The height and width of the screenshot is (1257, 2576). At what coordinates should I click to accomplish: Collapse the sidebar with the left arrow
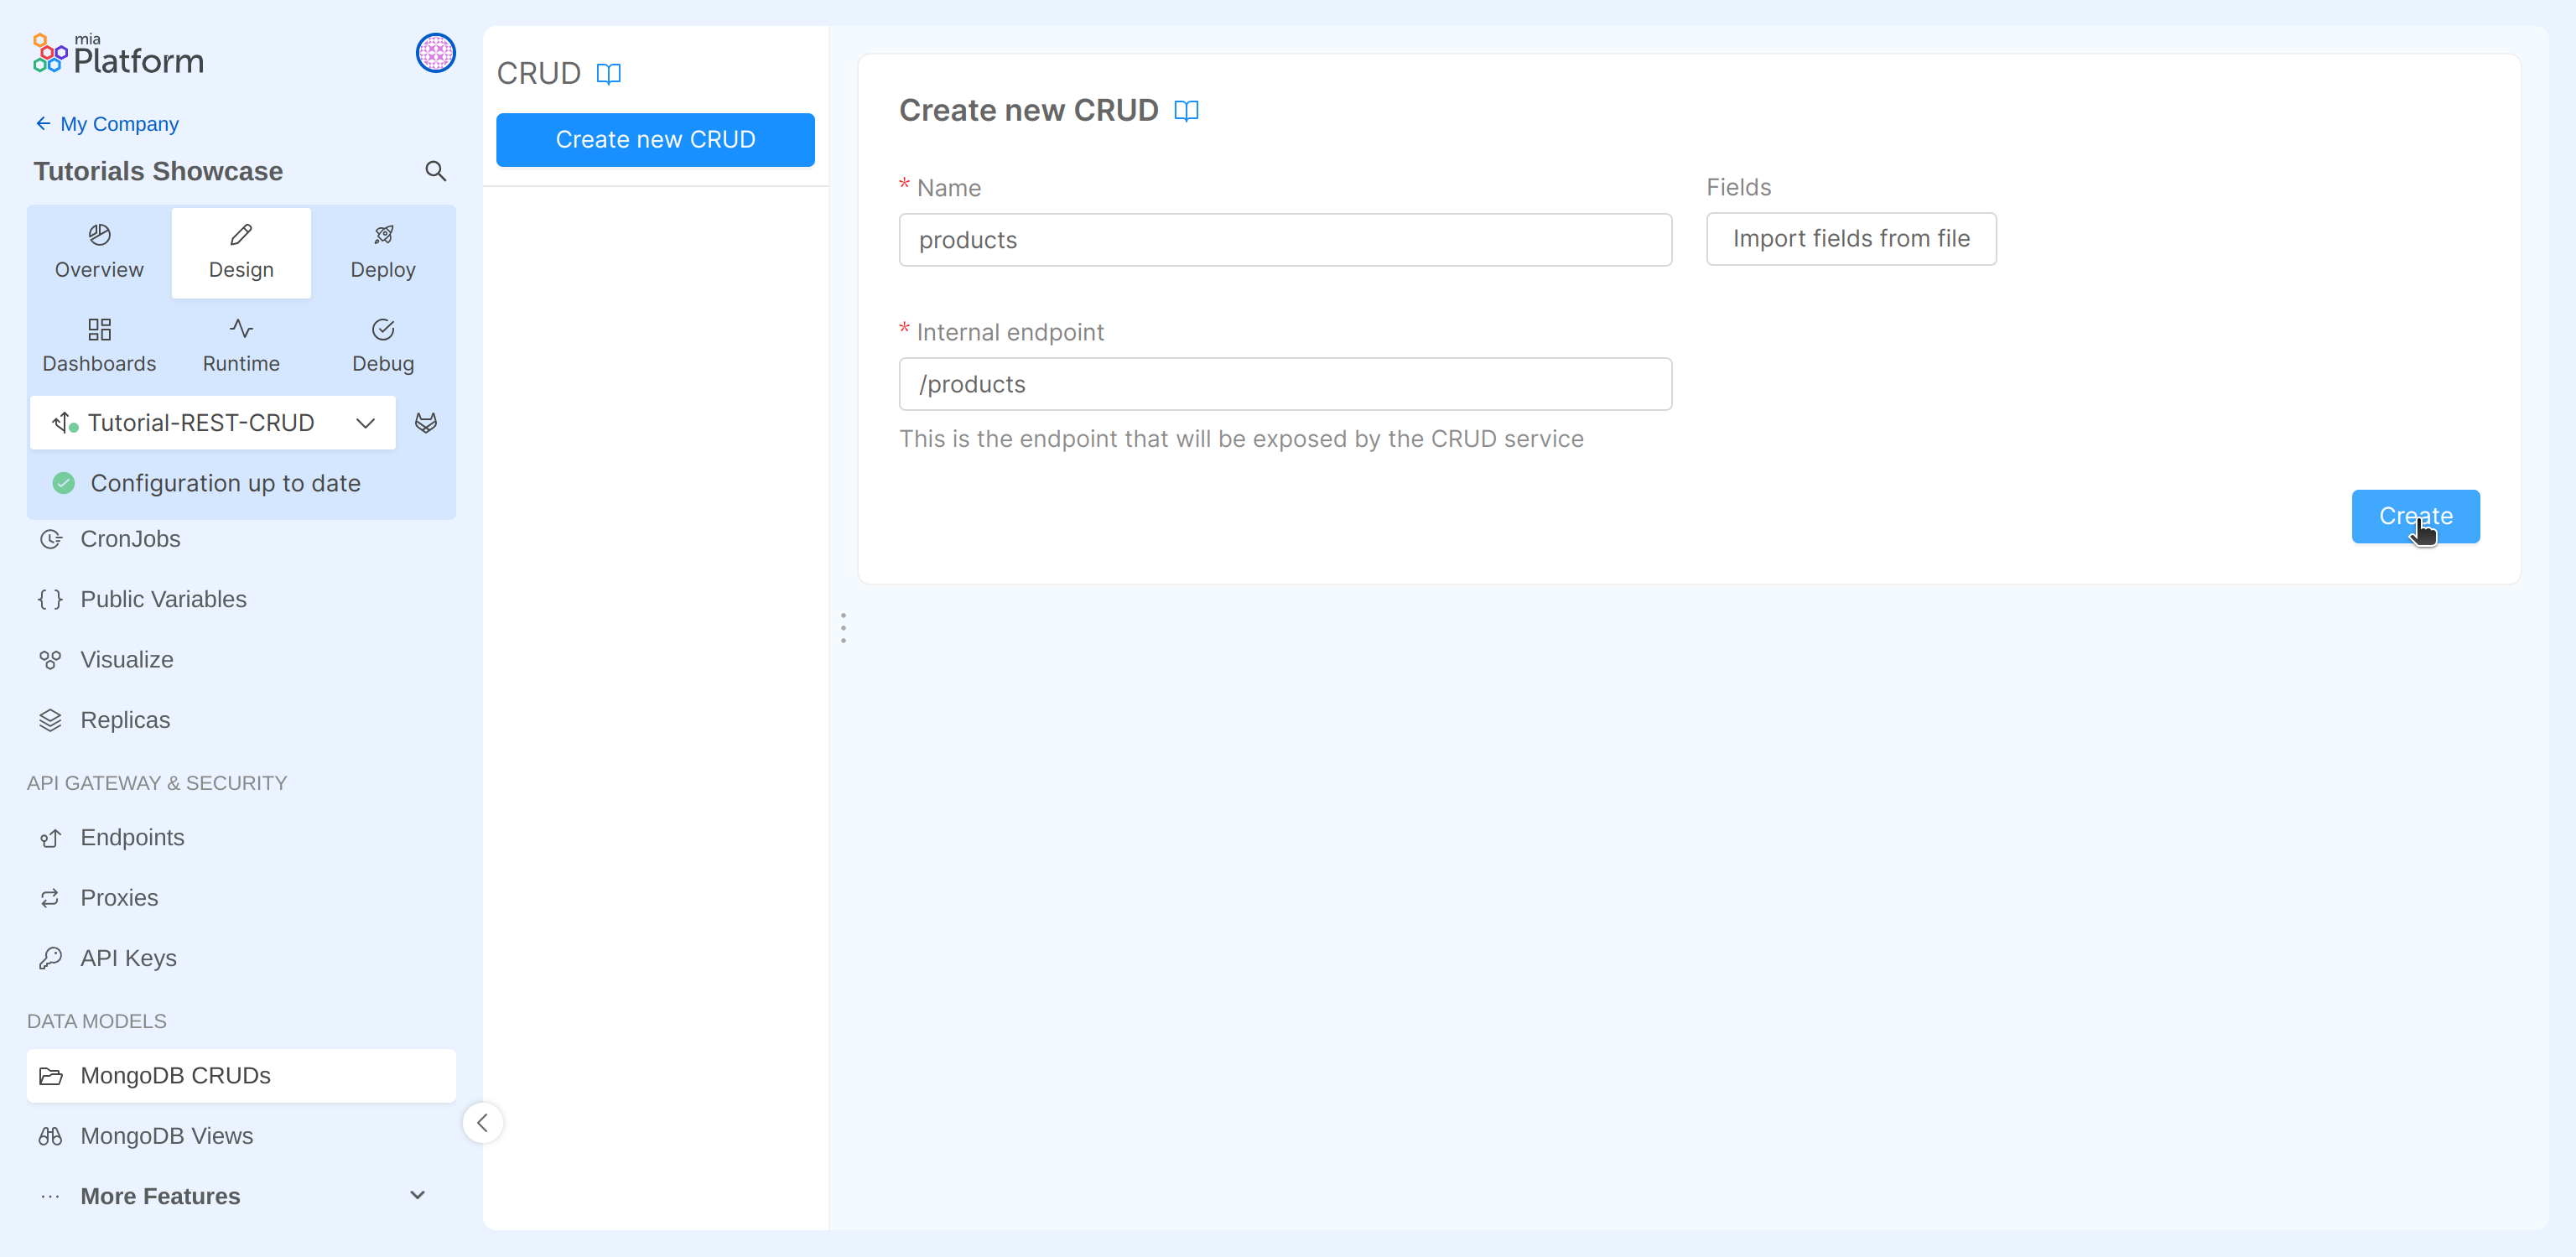pyautogui.click(x=483, y=1122)
